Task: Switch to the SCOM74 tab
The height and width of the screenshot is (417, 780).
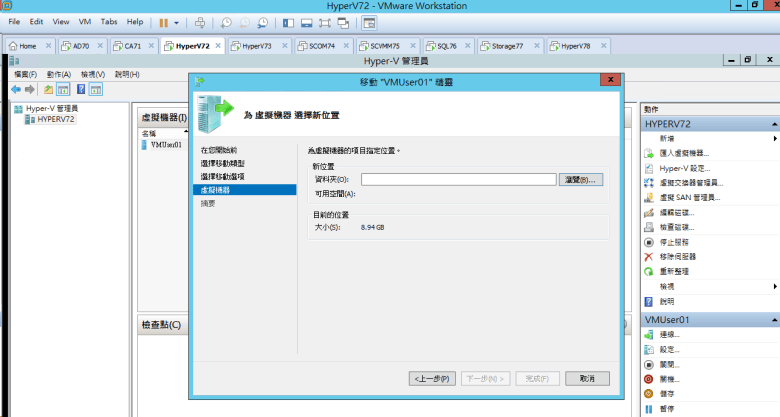Action: pos(319,46)
